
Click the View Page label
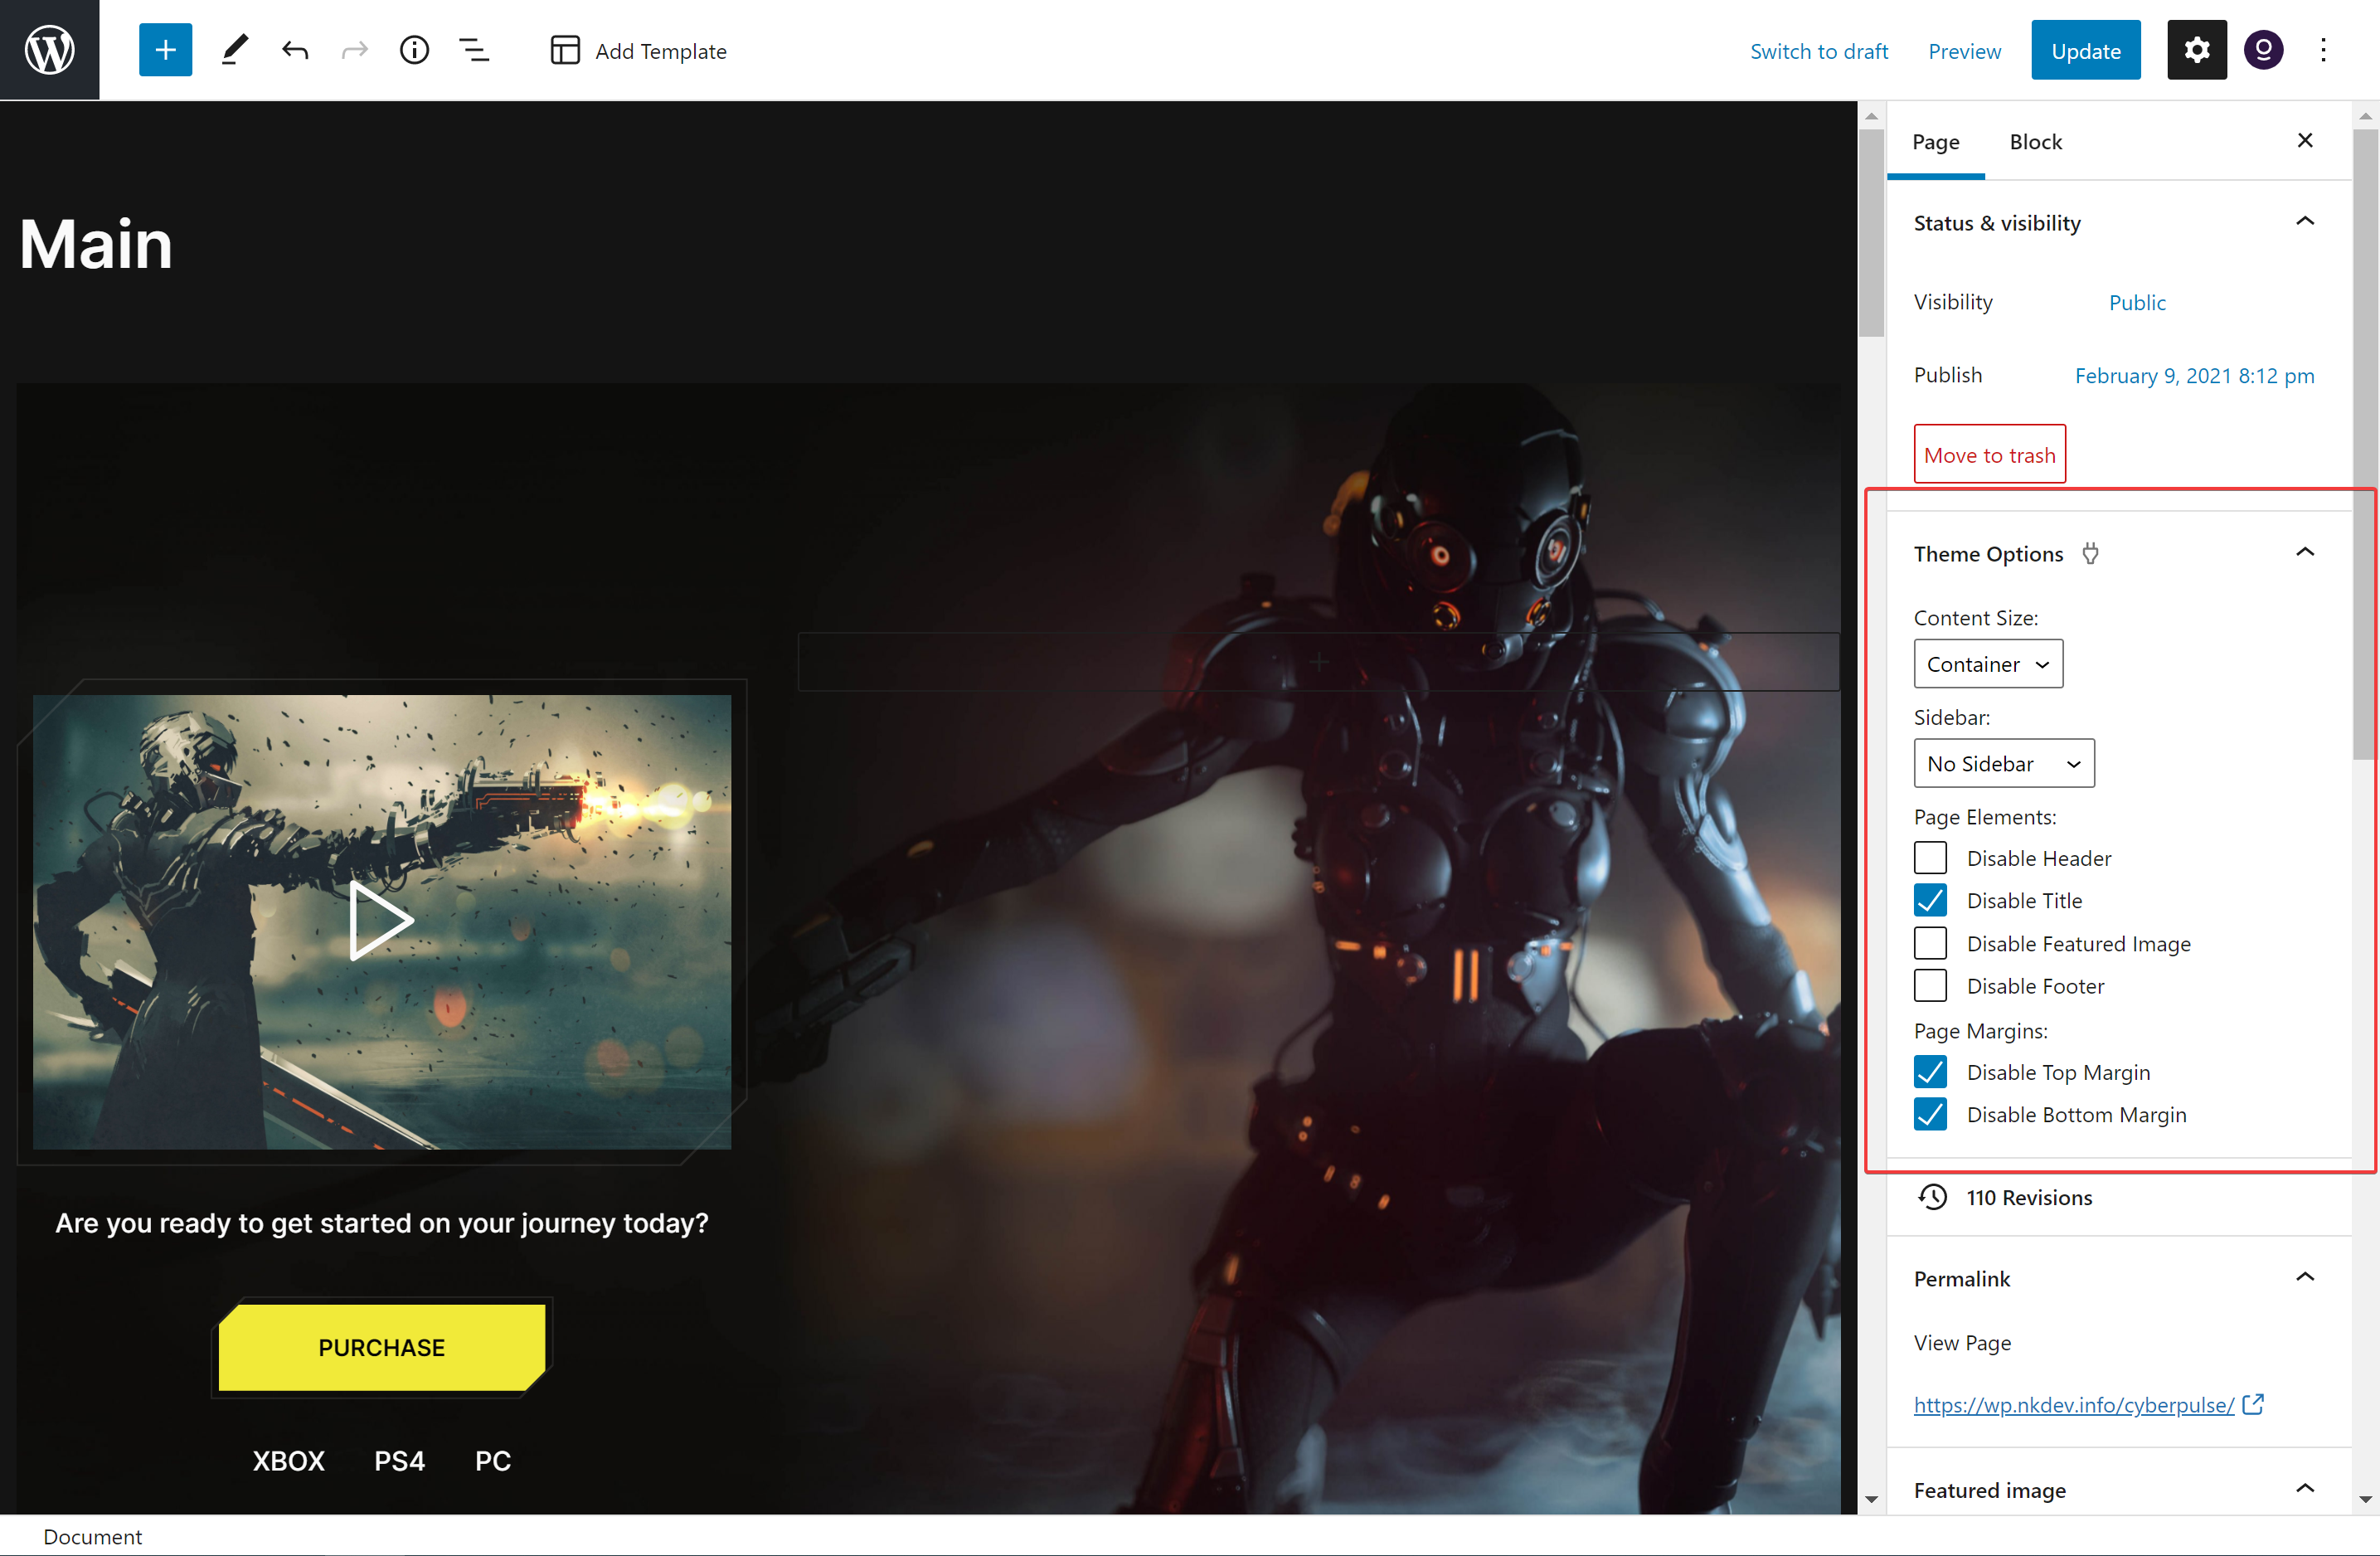click(x=1962, y=1342)
